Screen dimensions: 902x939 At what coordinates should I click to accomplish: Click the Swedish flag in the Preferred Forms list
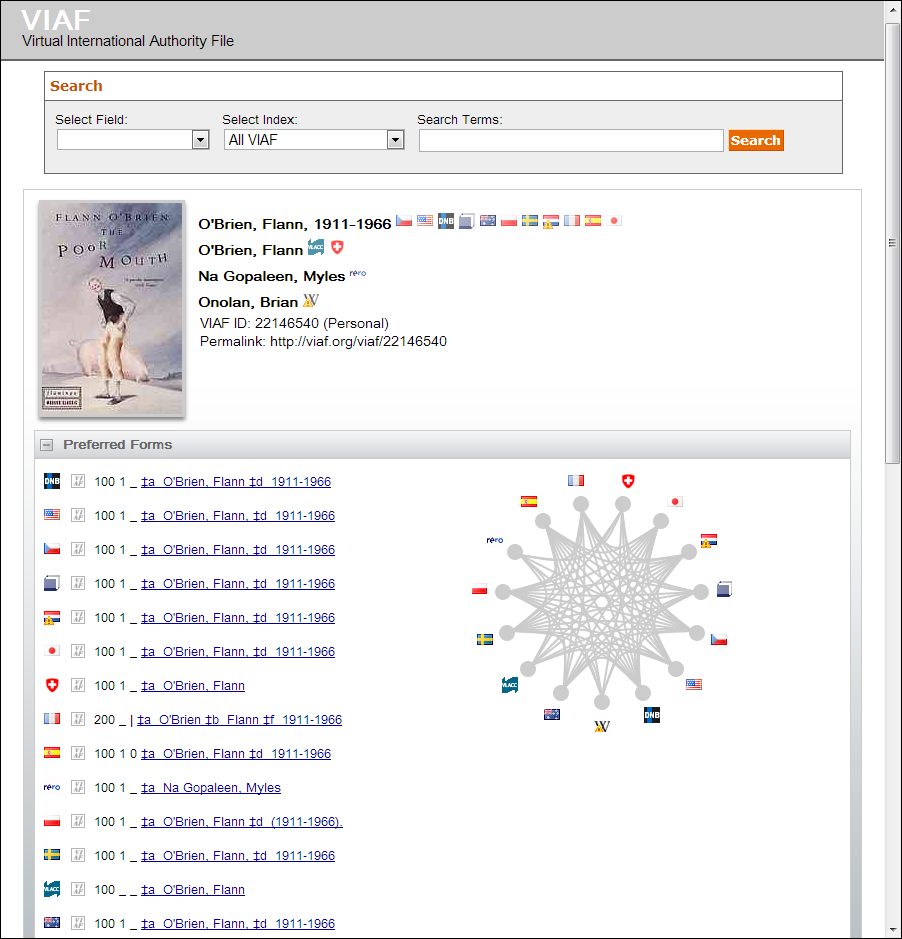[x=52, y=855]
